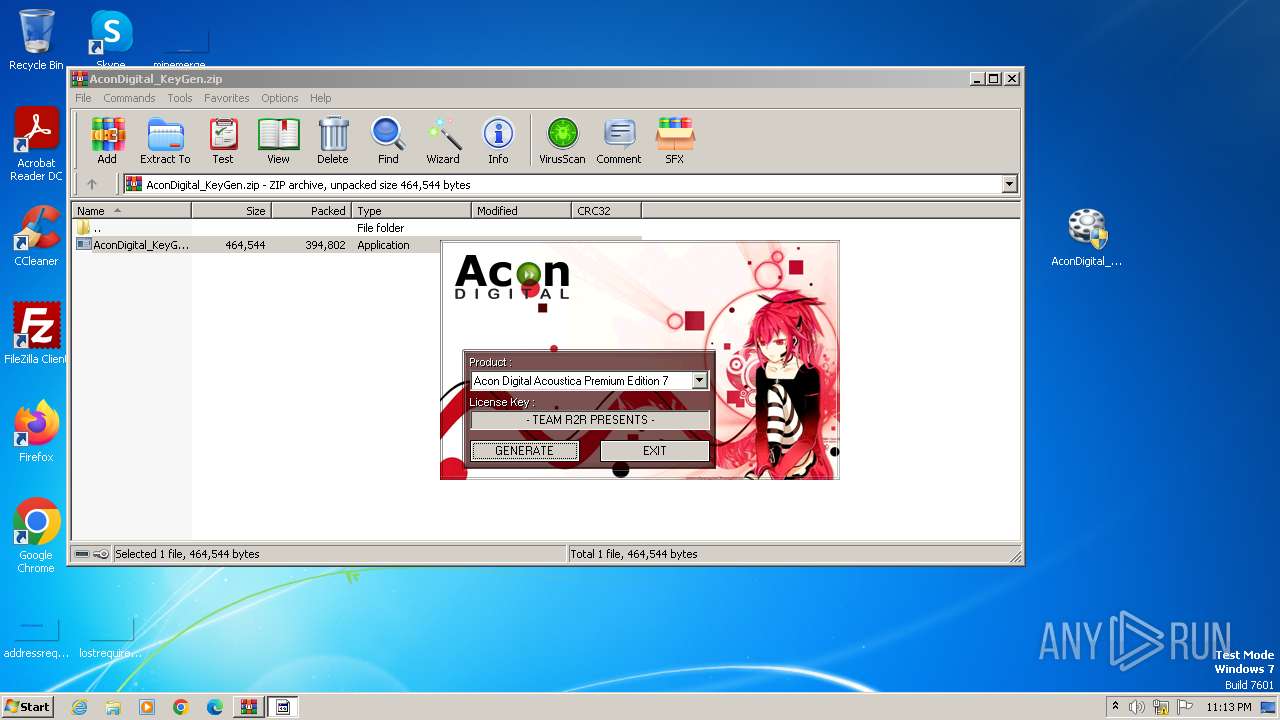Launch Google Chrome from the desktop
Image resolution: width=1280 pixels, height=720 pixels.
[36, 535]
